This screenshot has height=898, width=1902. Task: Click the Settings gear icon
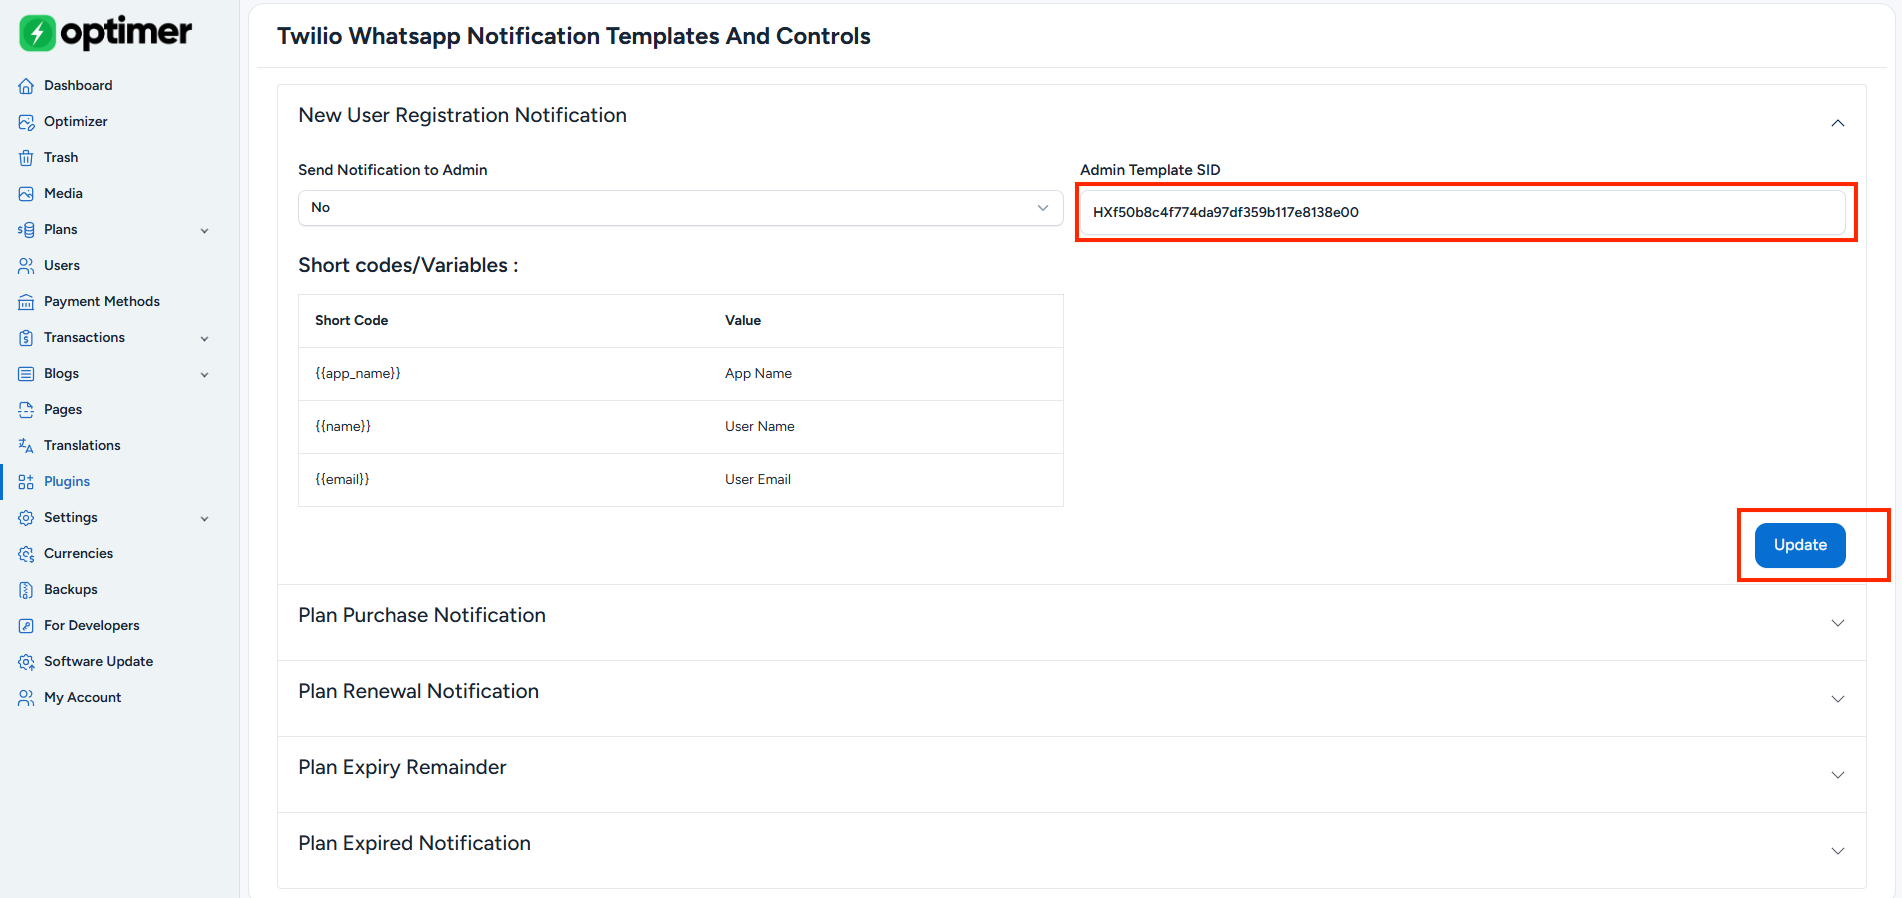(x=26, y=518)
